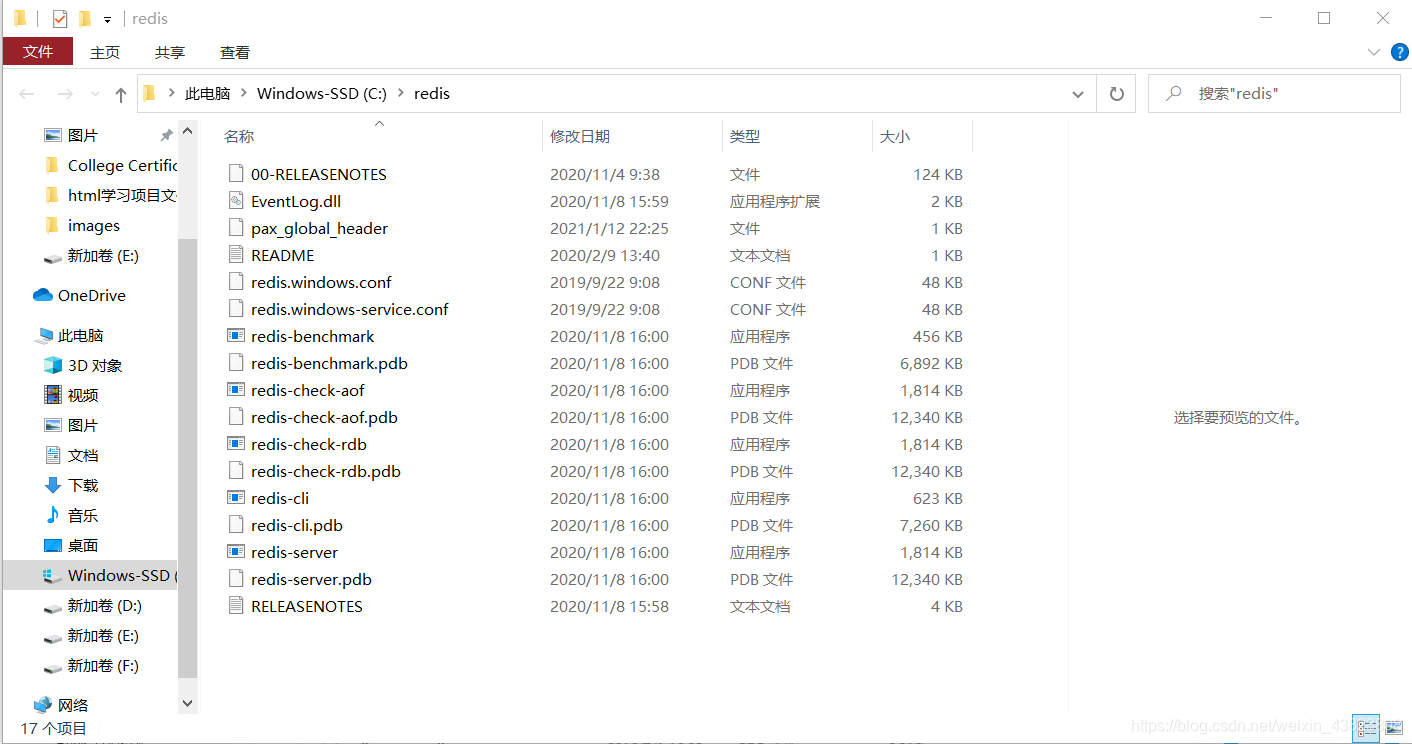Select the pax_global_header file name
The image size is (1412, 744).
(319, 228)
